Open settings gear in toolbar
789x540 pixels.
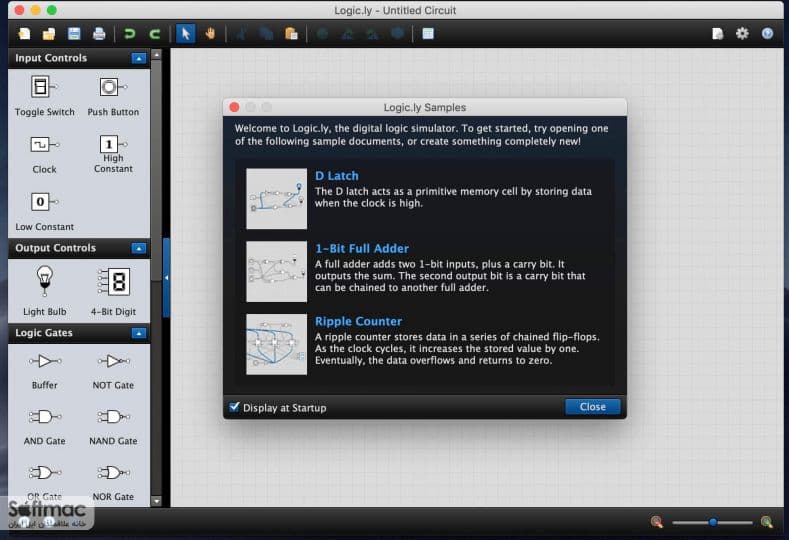pos(742,34)
